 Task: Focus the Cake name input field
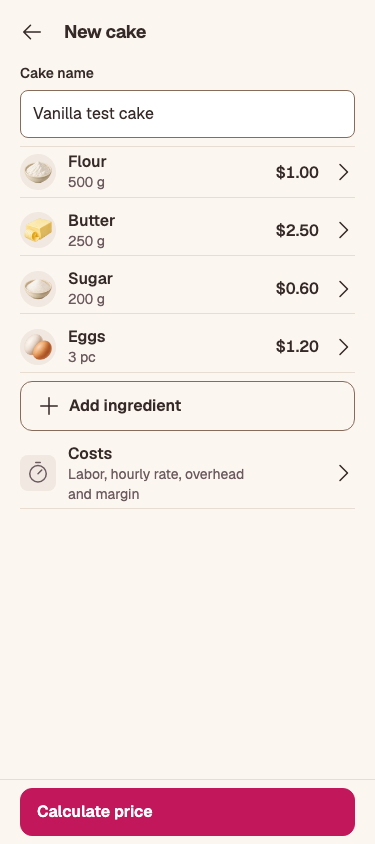[187, 114]
